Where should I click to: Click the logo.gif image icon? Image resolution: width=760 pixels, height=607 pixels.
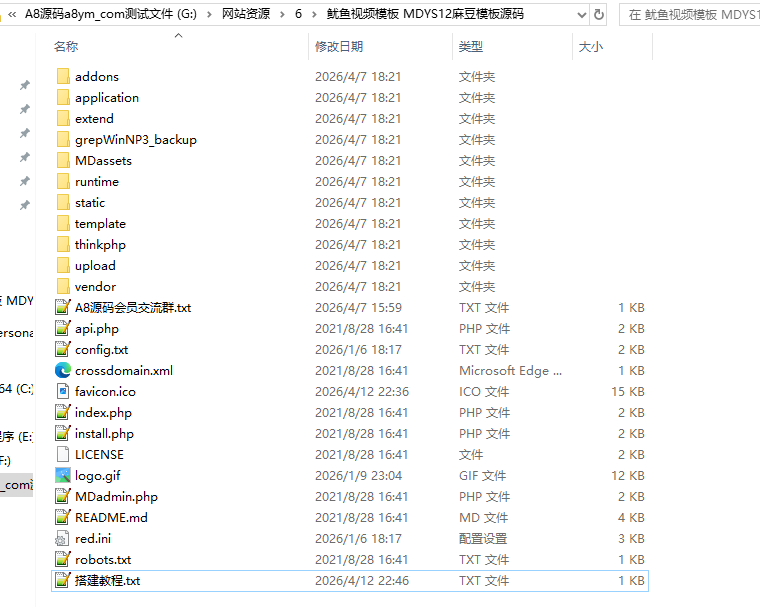(x=63, y=475)
